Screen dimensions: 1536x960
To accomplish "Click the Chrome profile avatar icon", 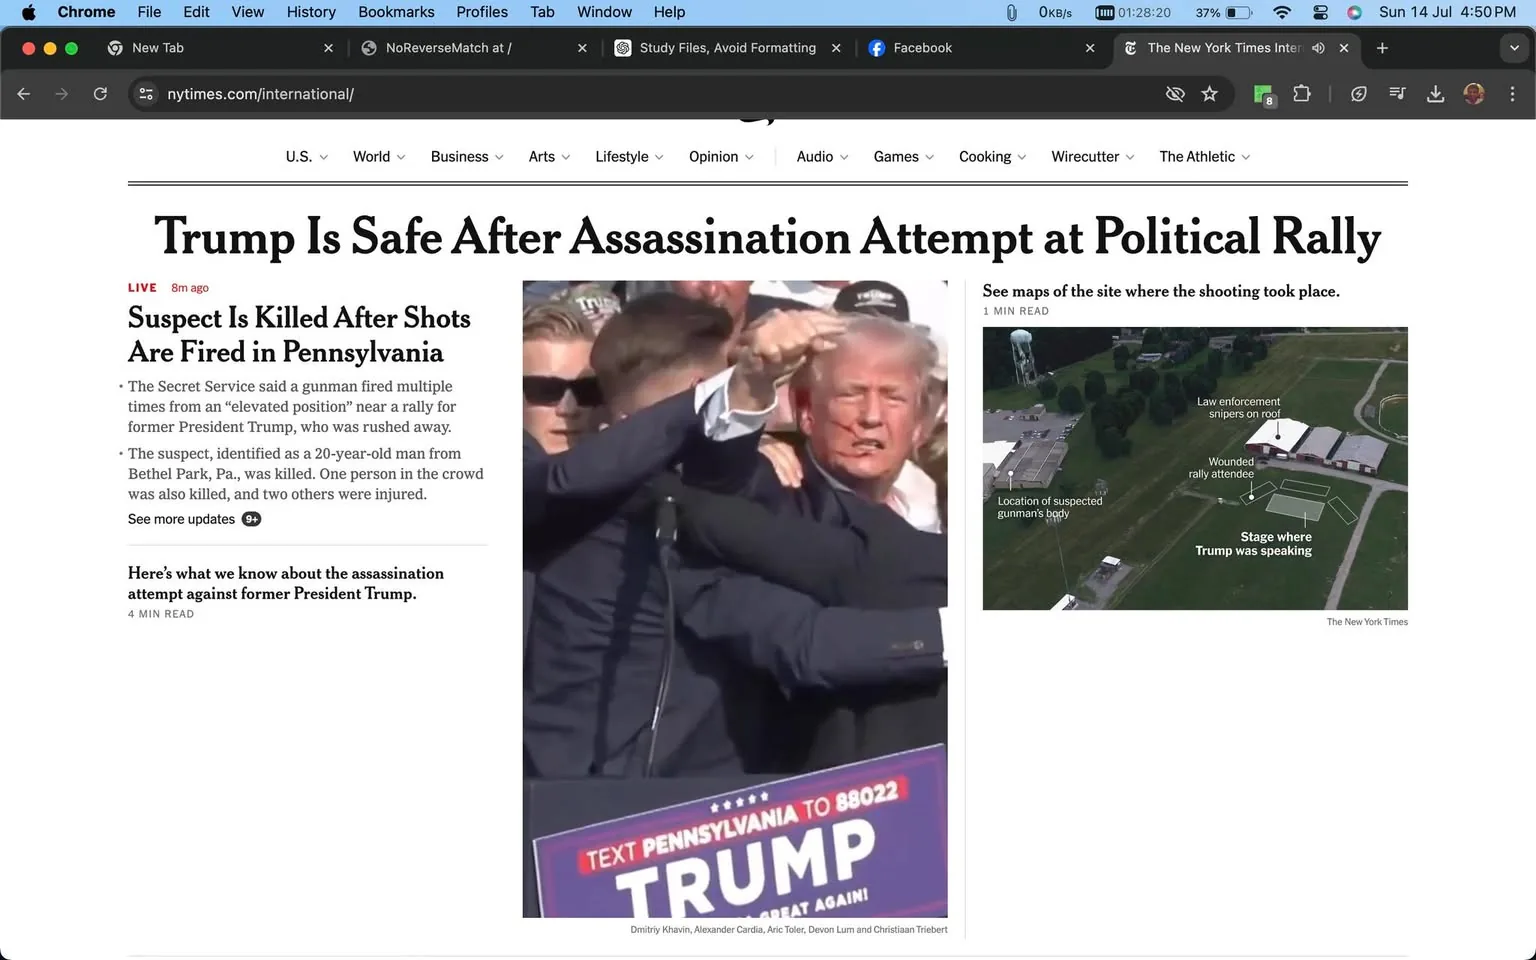I will pos(1474,93).
